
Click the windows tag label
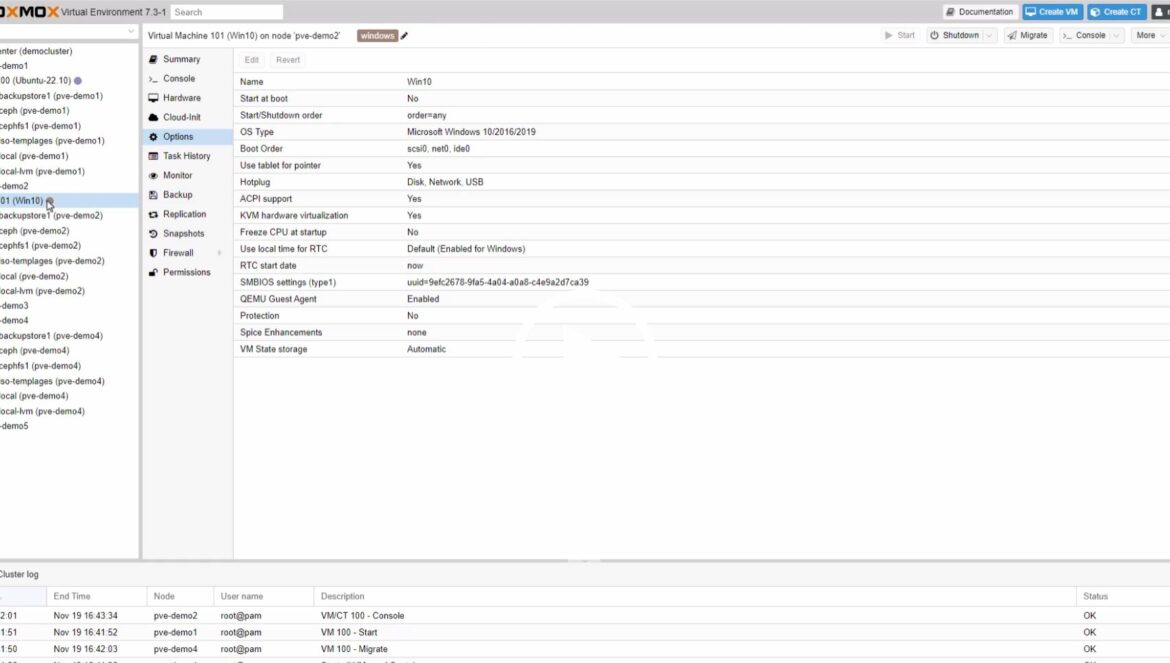point(377,36)
